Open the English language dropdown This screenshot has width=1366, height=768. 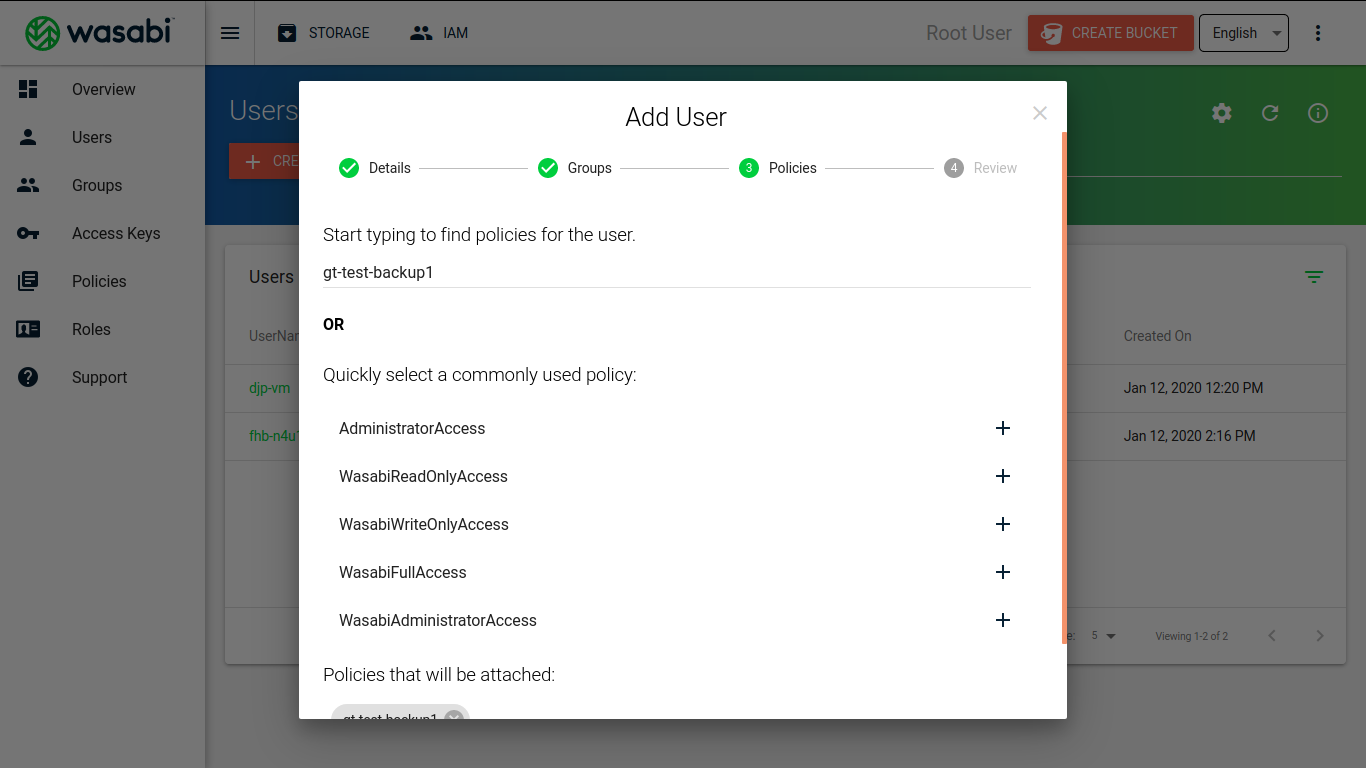pyautogui.click(x=1244, y=33)
